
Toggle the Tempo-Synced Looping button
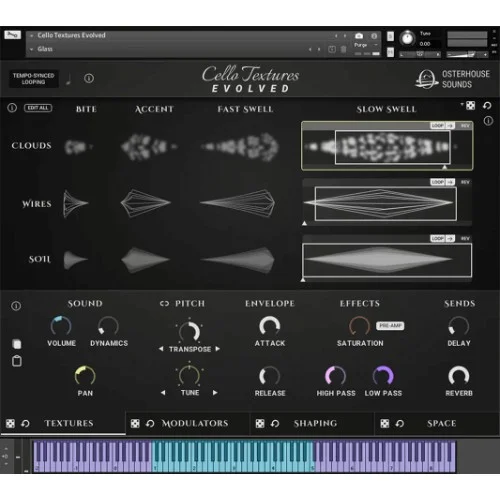[x=34, y=79]
